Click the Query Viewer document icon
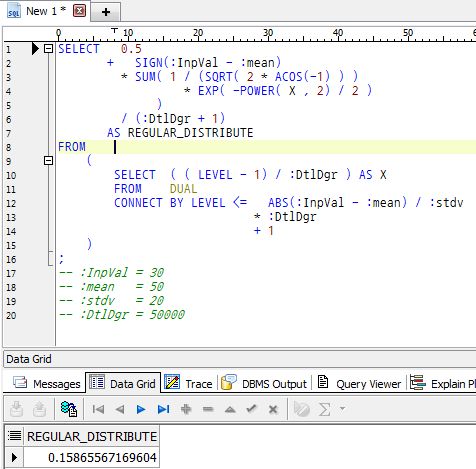476x469 pixels. coord(322,382)
